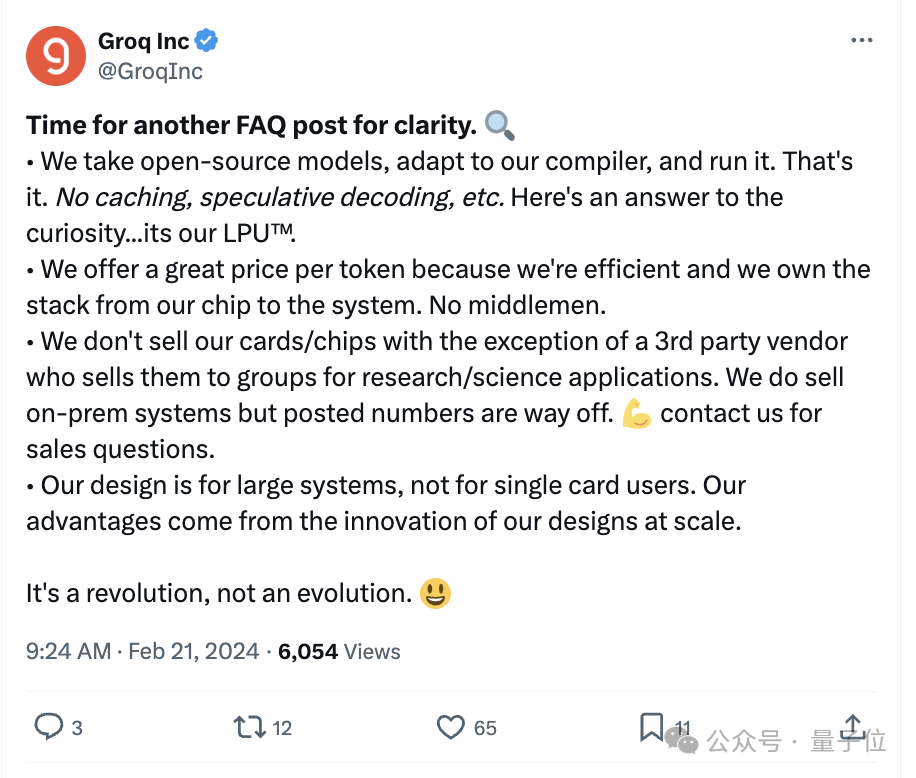Open the 6,054 Views count
This screenshot has height=778, width=916.
click(x=339, y=651)
